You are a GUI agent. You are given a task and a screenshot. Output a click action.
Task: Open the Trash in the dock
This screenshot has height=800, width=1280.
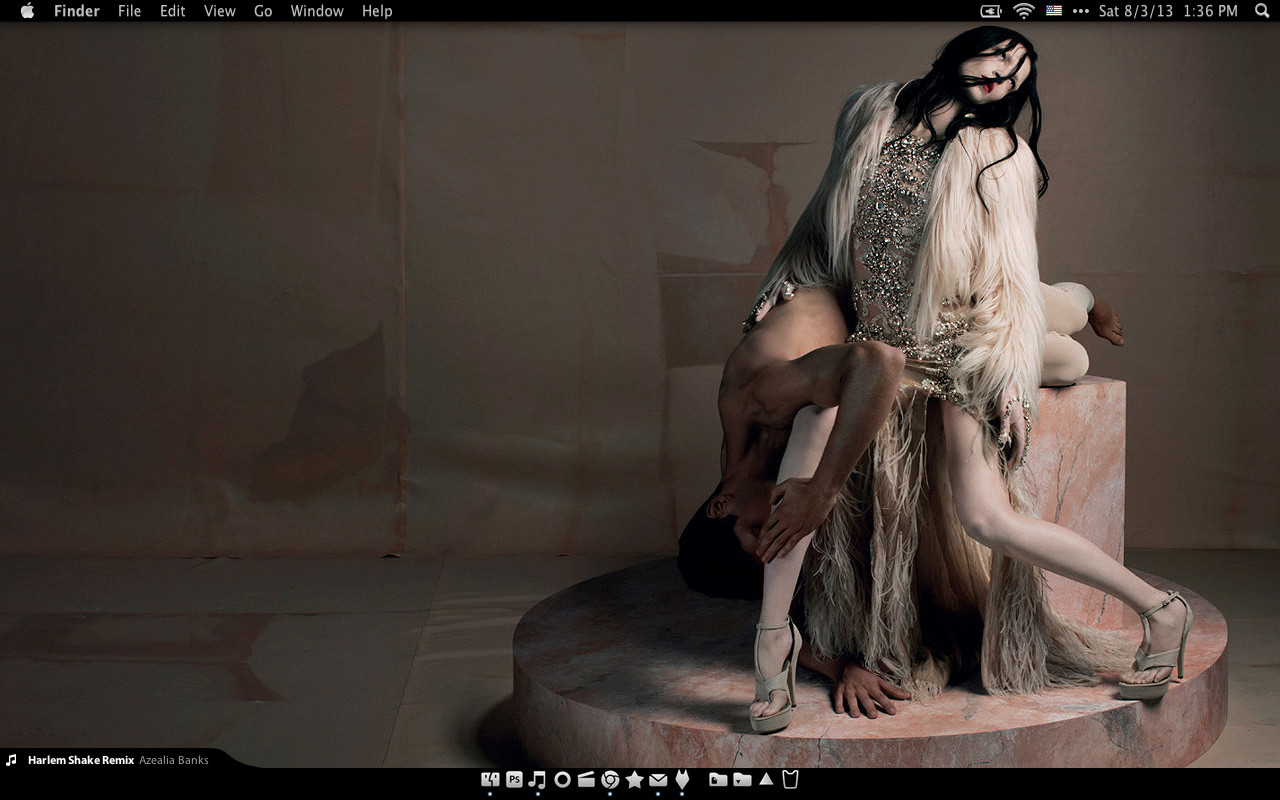[790, 780]
